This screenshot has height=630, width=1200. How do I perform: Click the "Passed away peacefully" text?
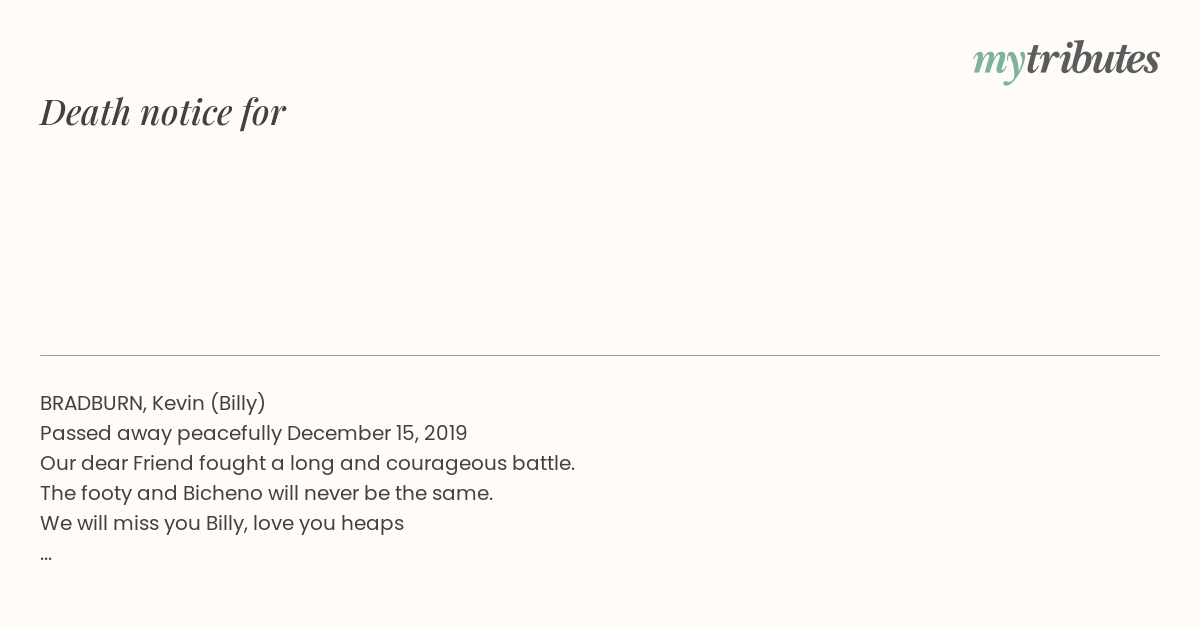(x=160, y=433)
